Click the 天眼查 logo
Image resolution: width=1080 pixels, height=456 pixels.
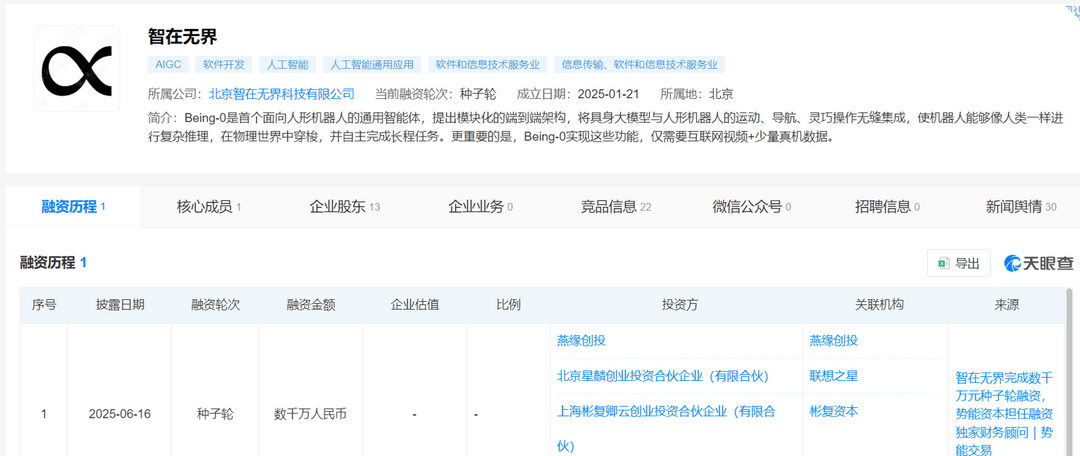coord(1039,263)
